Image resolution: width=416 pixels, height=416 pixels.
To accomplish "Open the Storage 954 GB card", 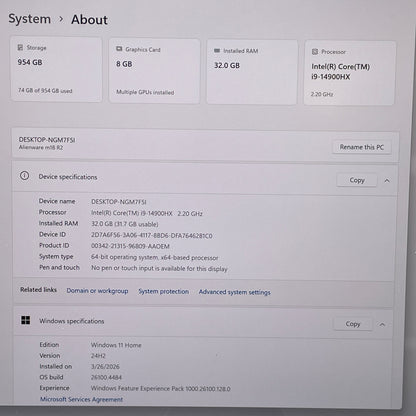I will point(56,69).
